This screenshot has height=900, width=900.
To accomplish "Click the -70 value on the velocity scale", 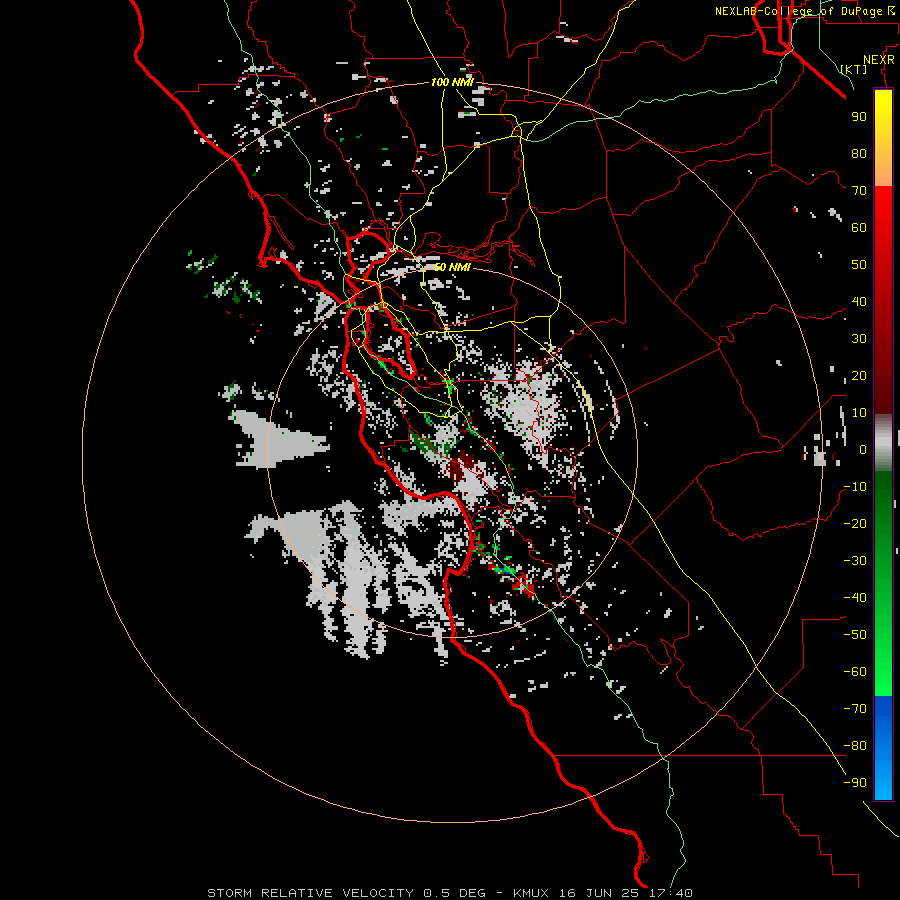I will [x=855, y=709].
